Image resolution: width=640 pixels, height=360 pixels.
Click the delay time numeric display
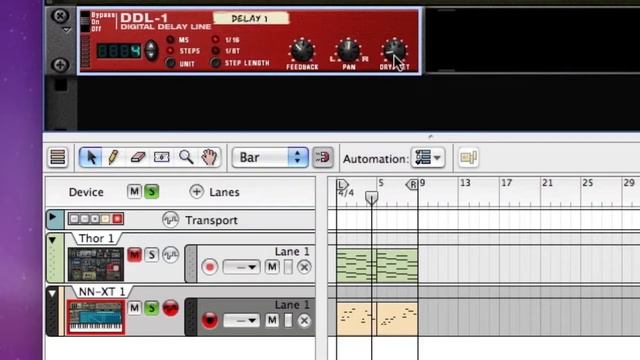[x=118, y=51]
